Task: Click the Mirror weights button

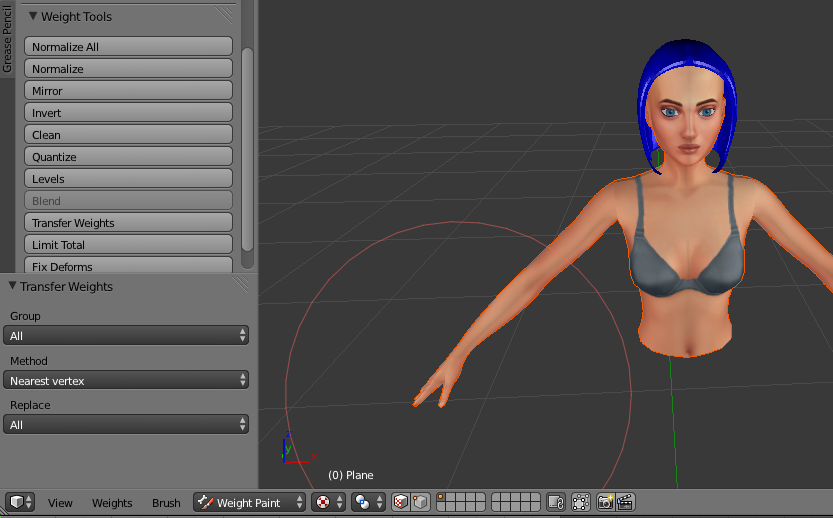Action: tap(128, 91)
